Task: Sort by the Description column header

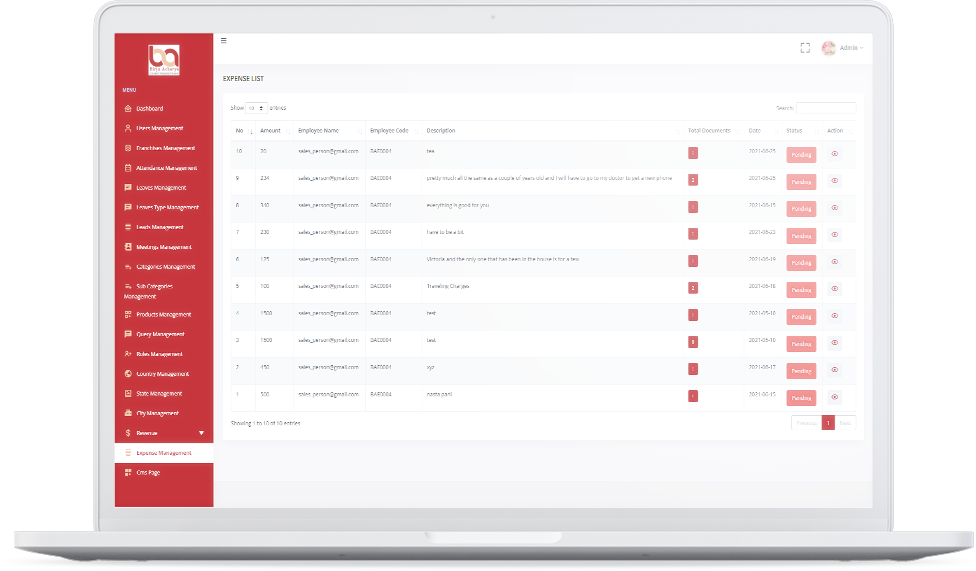Action: click(x=552, y=131)
